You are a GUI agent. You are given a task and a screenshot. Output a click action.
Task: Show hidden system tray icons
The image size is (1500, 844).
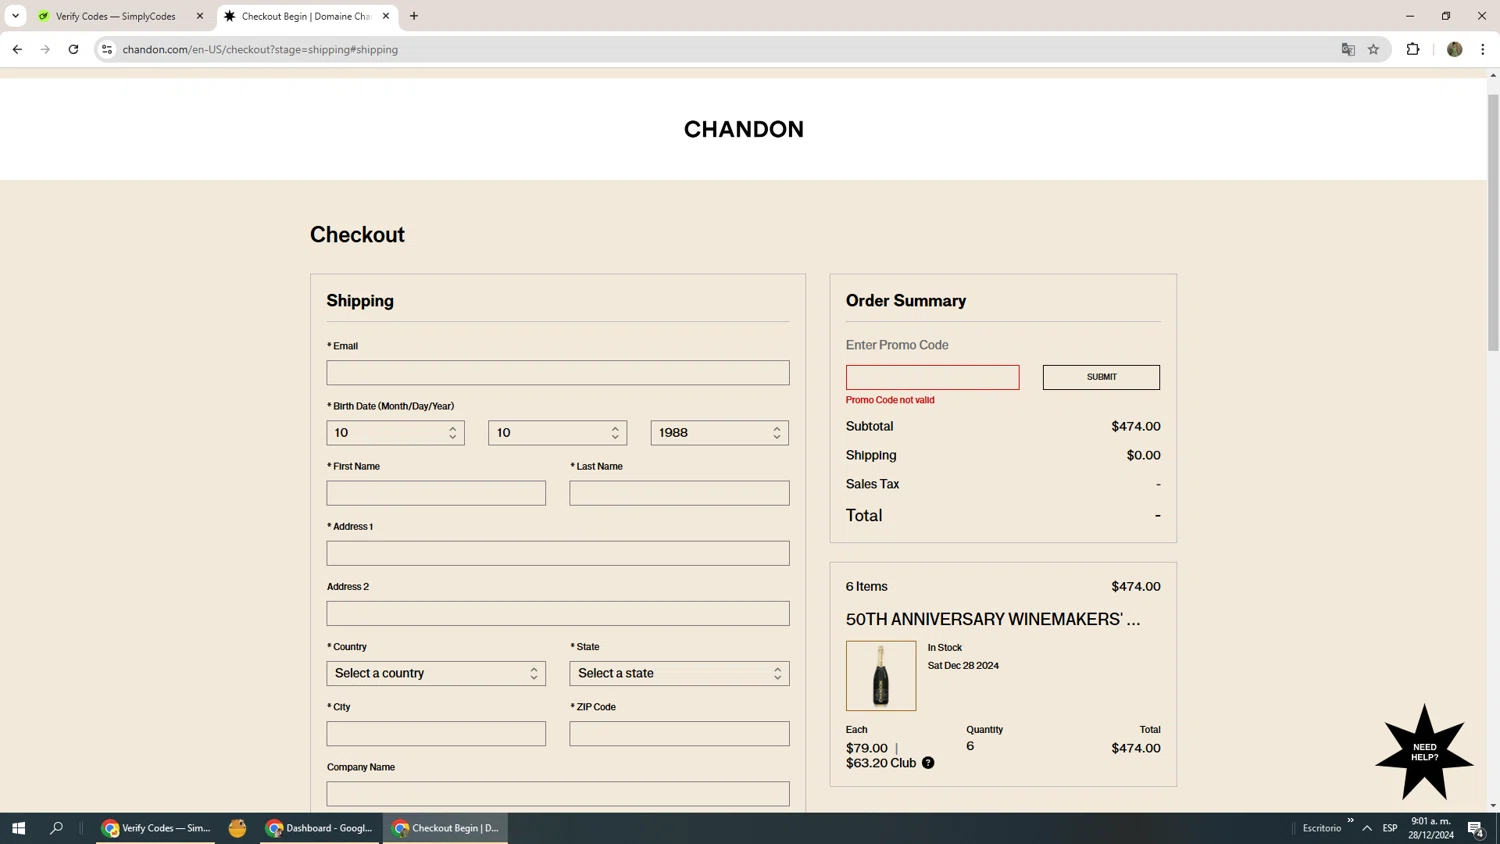pos(1367,828)
